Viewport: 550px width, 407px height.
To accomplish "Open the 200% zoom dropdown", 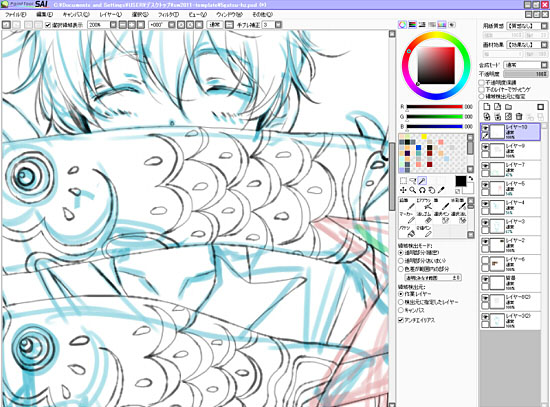I will 113,25.
